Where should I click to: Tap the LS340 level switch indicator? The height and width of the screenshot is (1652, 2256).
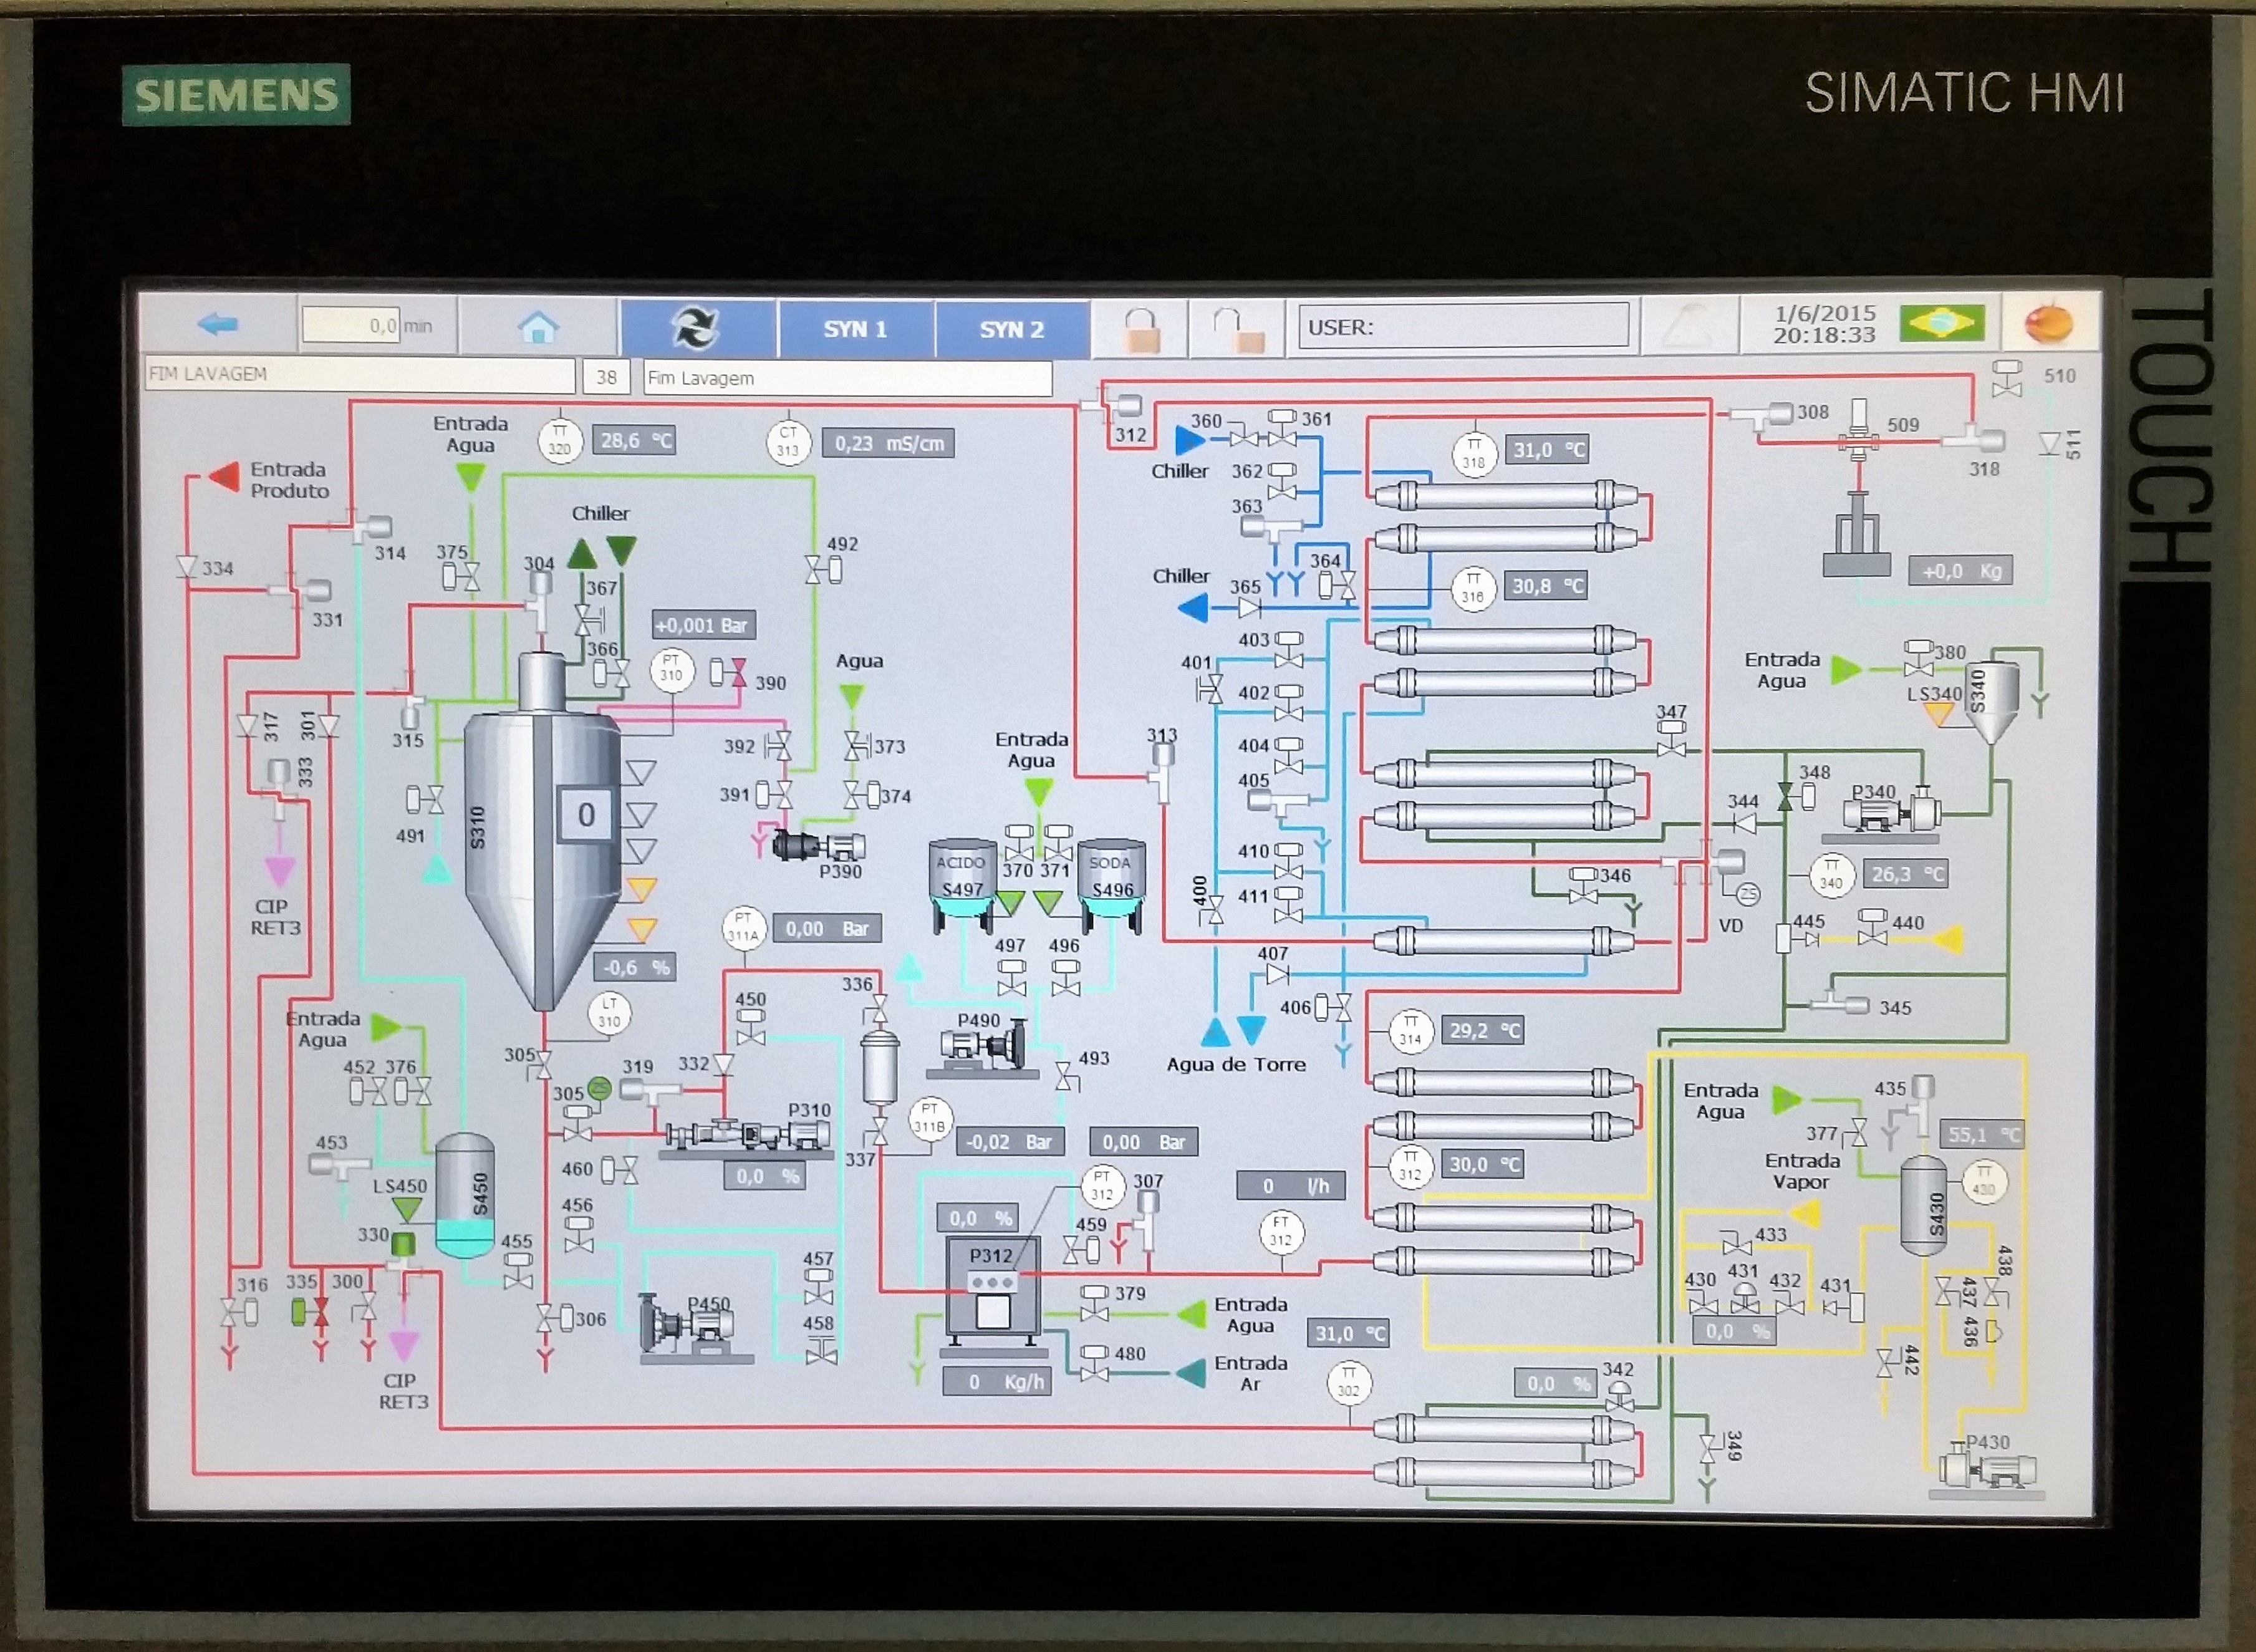coord(1939,714)
